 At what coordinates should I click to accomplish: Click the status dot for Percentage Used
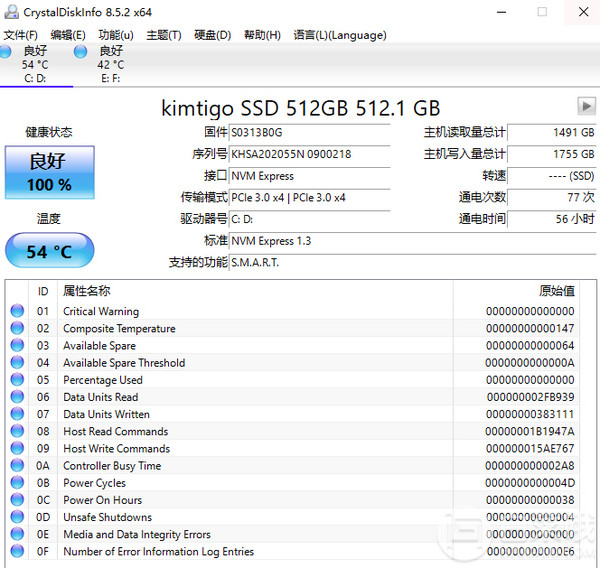point(17,379)
